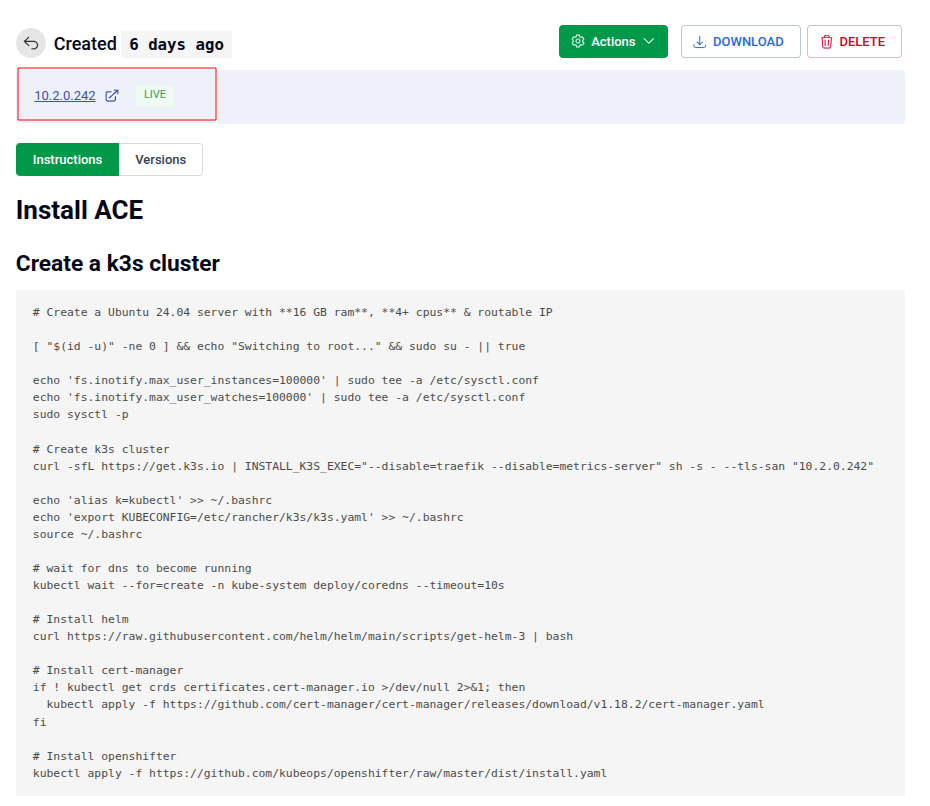Click the DOWNLOAD button

[x=740, y=41]
